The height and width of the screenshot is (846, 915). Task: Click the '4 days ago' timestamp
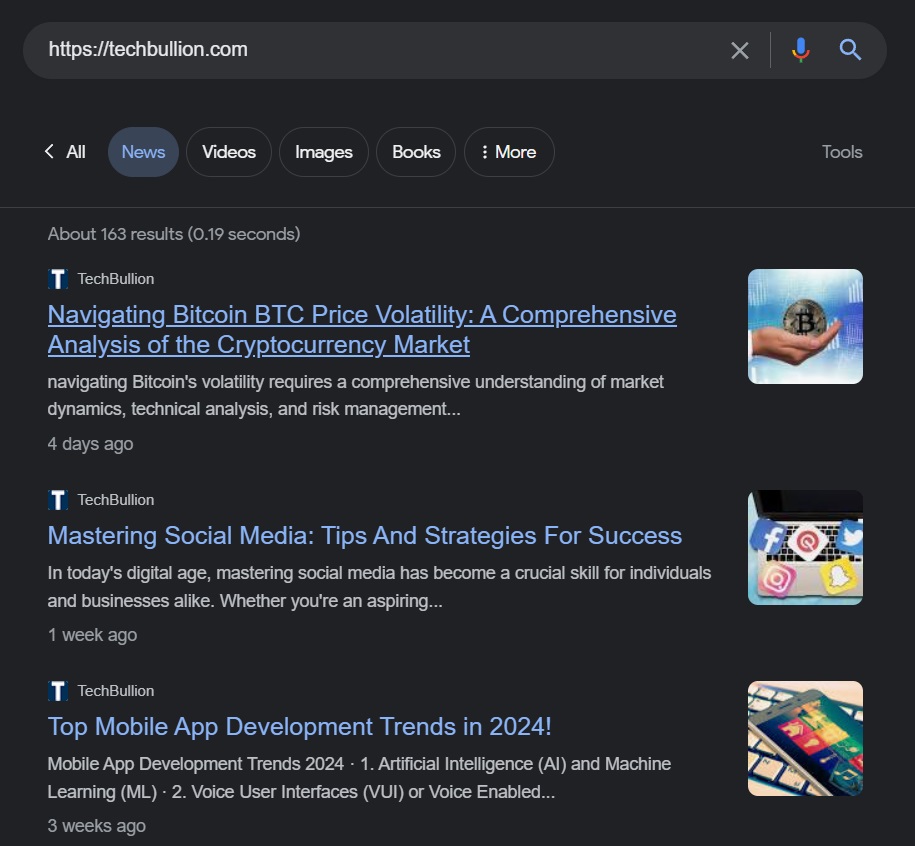90,444
